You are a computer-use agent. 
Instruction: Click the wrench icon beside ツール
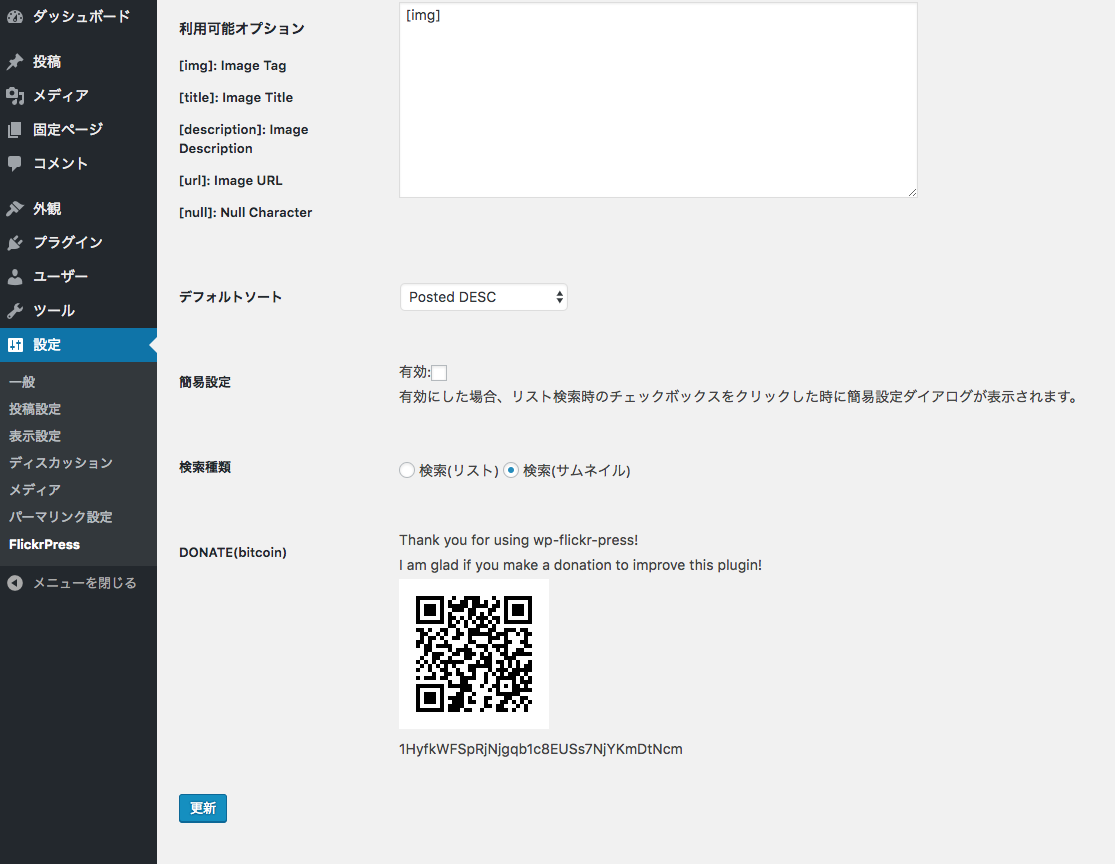15,311
